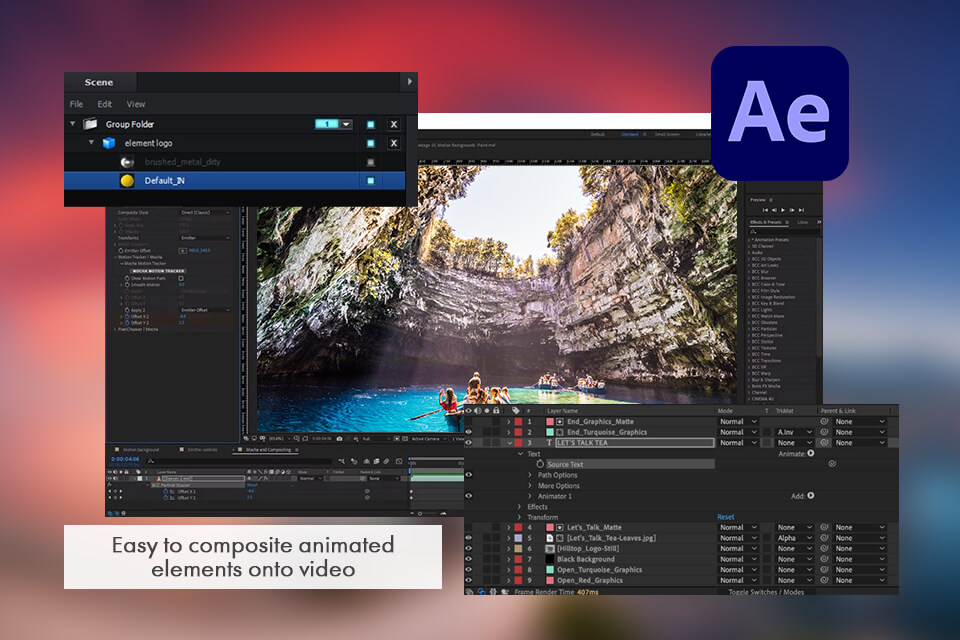Open the File menu in Scene panel
960x640 pixels.
[77, 104]
